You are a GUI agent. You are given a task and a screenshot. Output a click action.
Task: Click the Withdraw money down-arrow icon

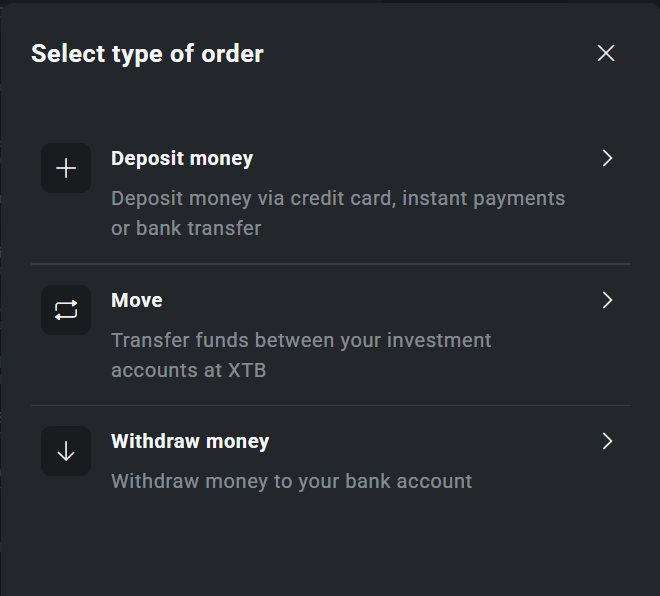66,451
